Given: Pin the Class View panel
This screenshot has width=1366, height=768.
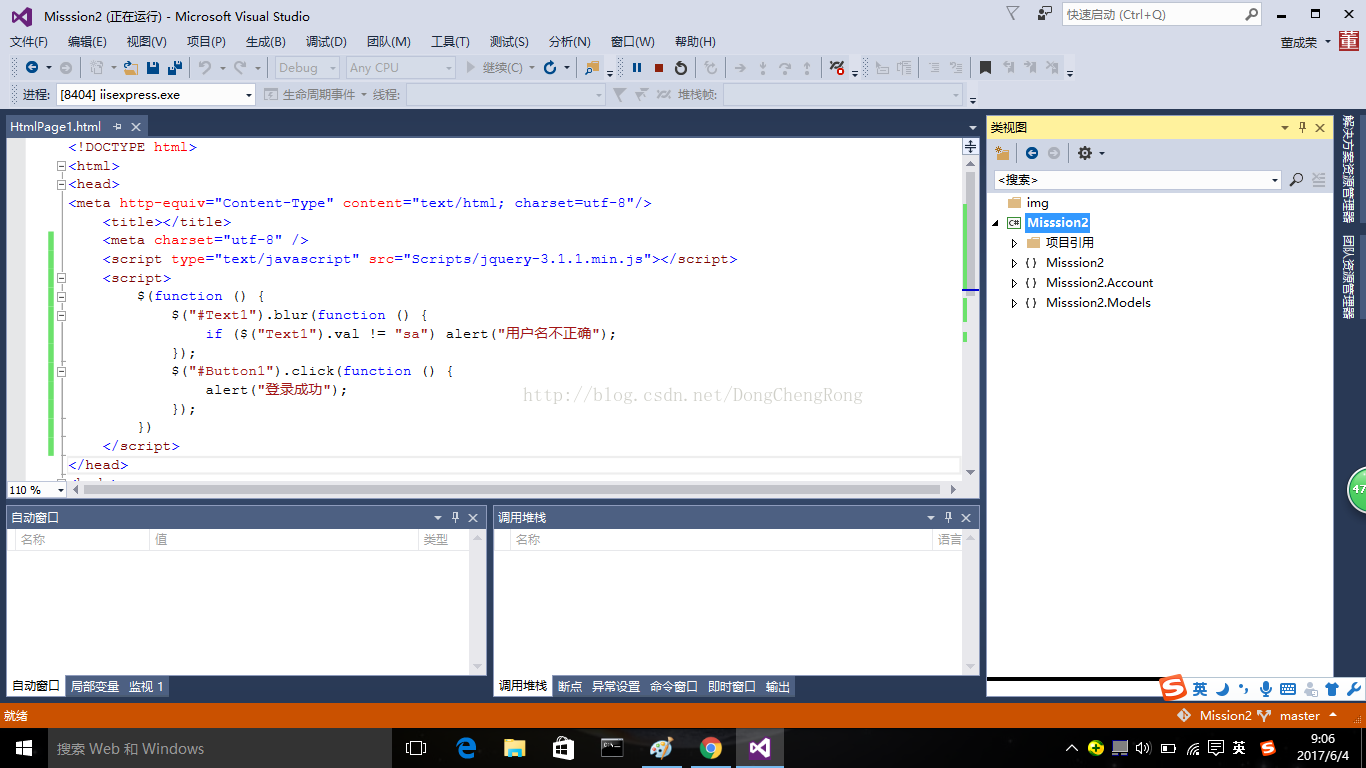Looking at the screenshot, I should tap(1302, 128).
